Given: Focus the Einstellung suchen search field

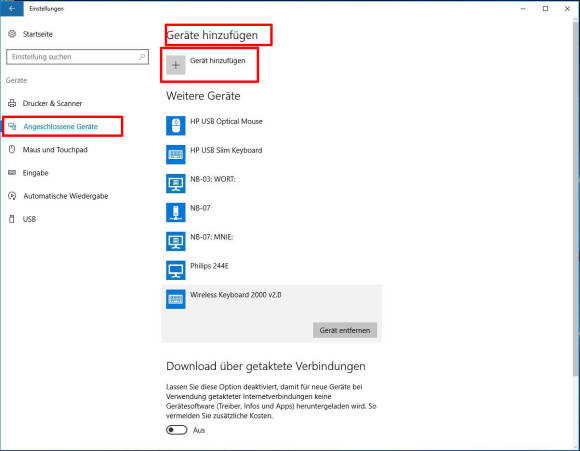Looking at the screenshot, I should tap(77, 57).
